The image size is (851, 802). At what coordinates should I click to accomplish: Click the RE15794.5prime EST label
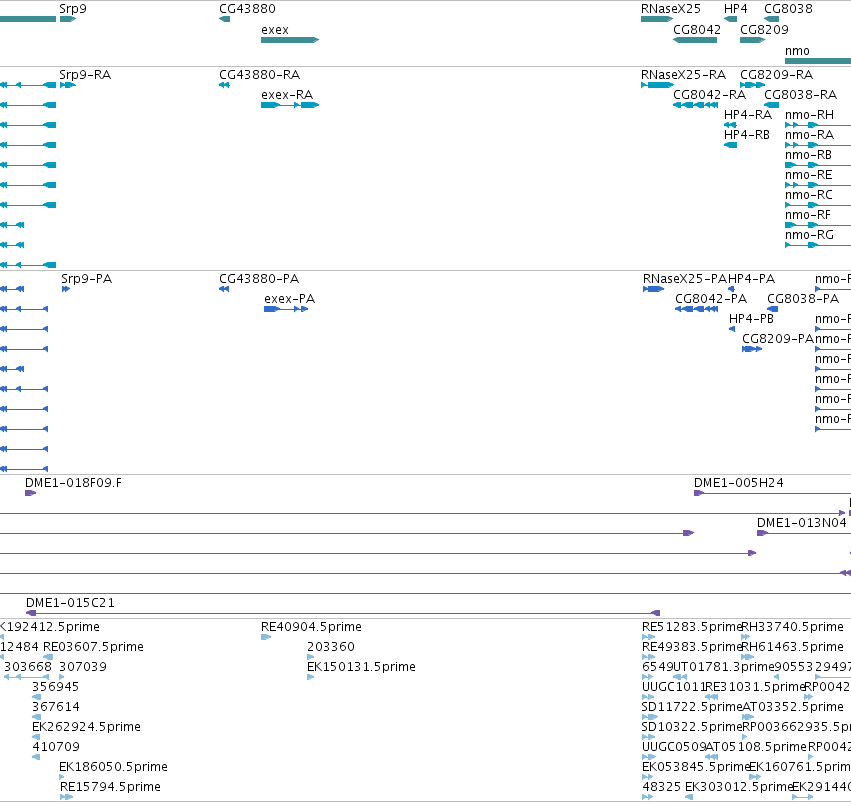click(x=110, y=787)
